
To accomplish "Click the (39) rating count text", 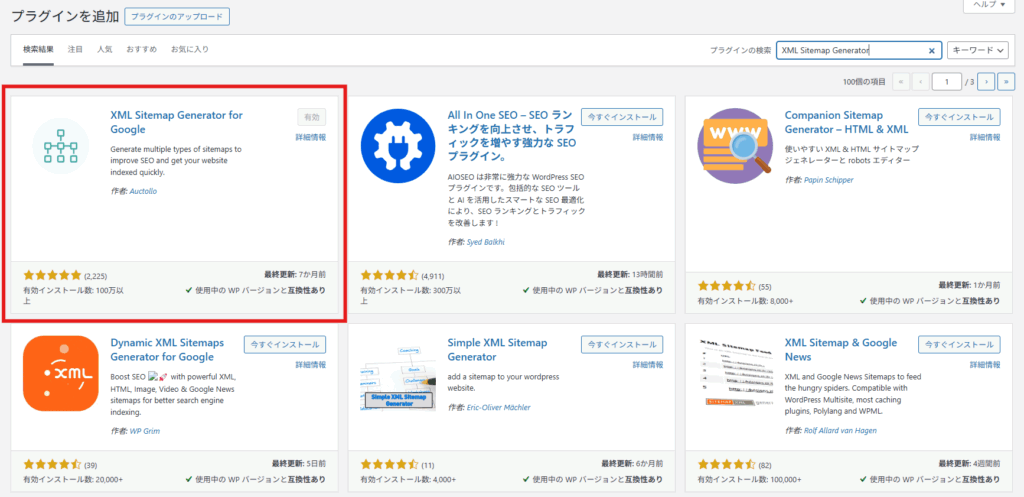I will pyautogui.click(x=91, y=466).
